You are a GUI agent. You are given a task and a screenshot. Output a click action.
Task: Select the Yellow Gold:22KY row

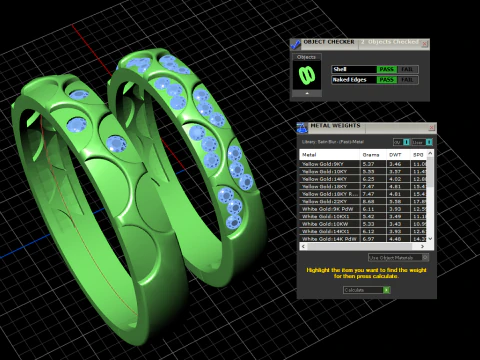click(x=363, y=201)
